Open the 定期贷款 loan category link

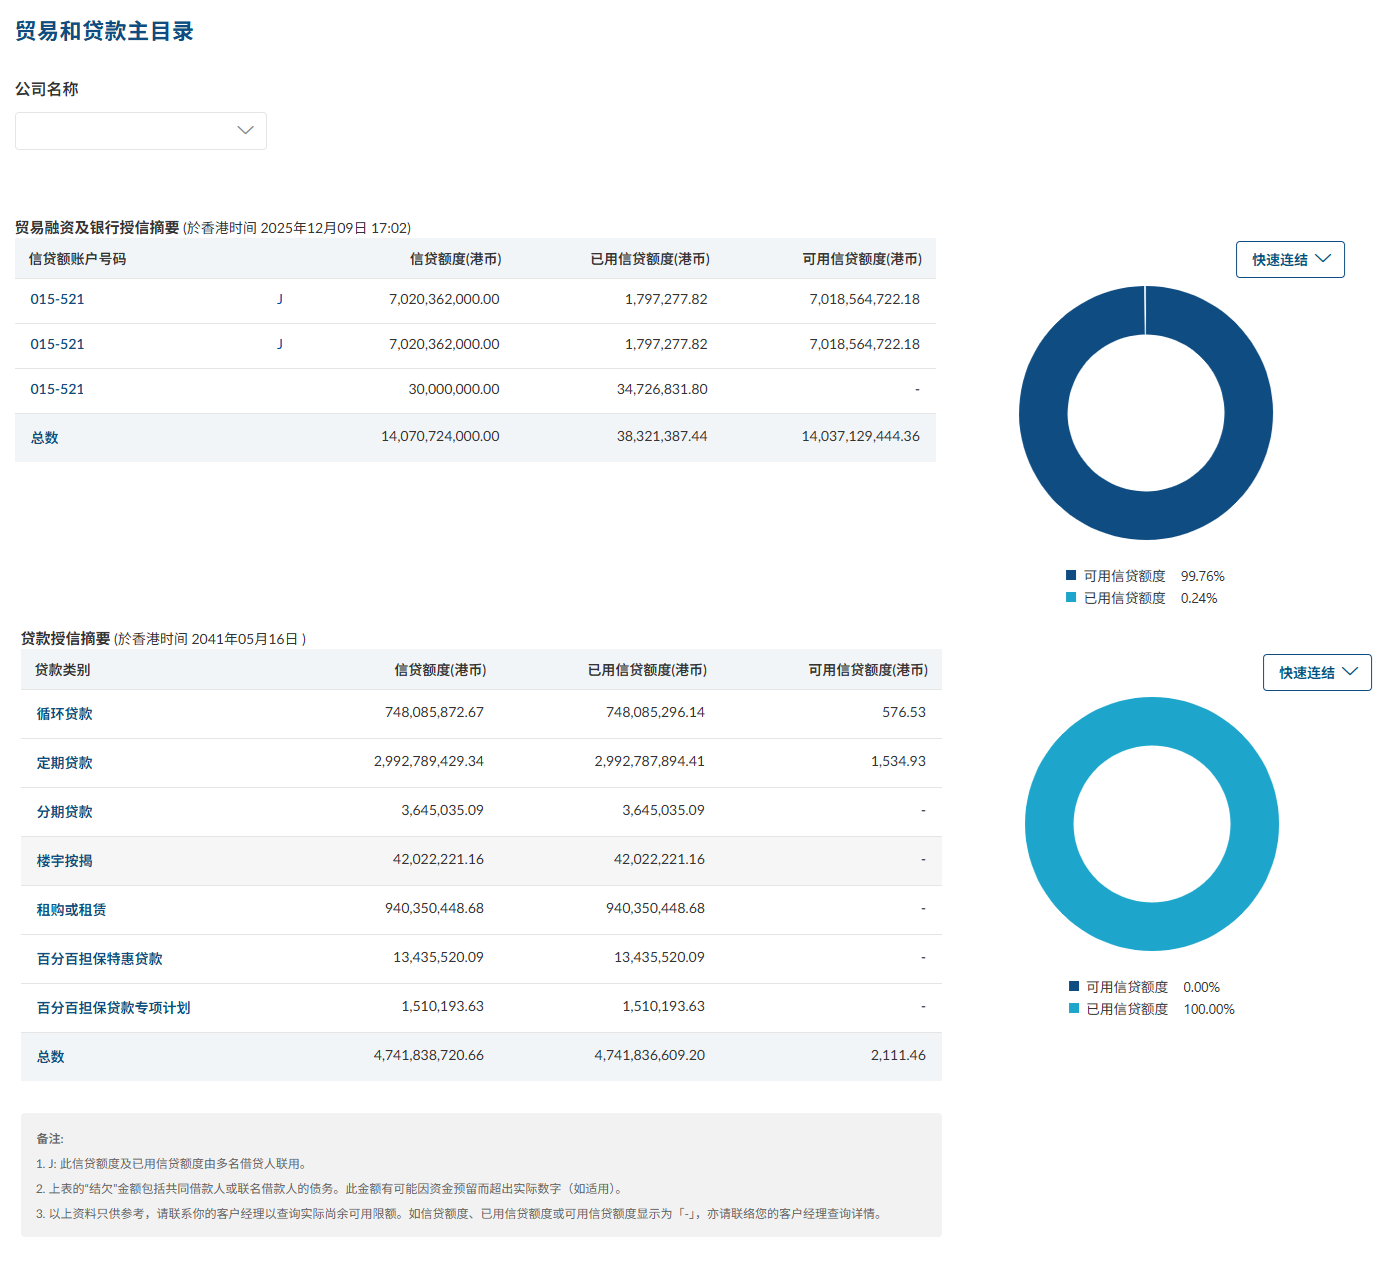(65, 763)
